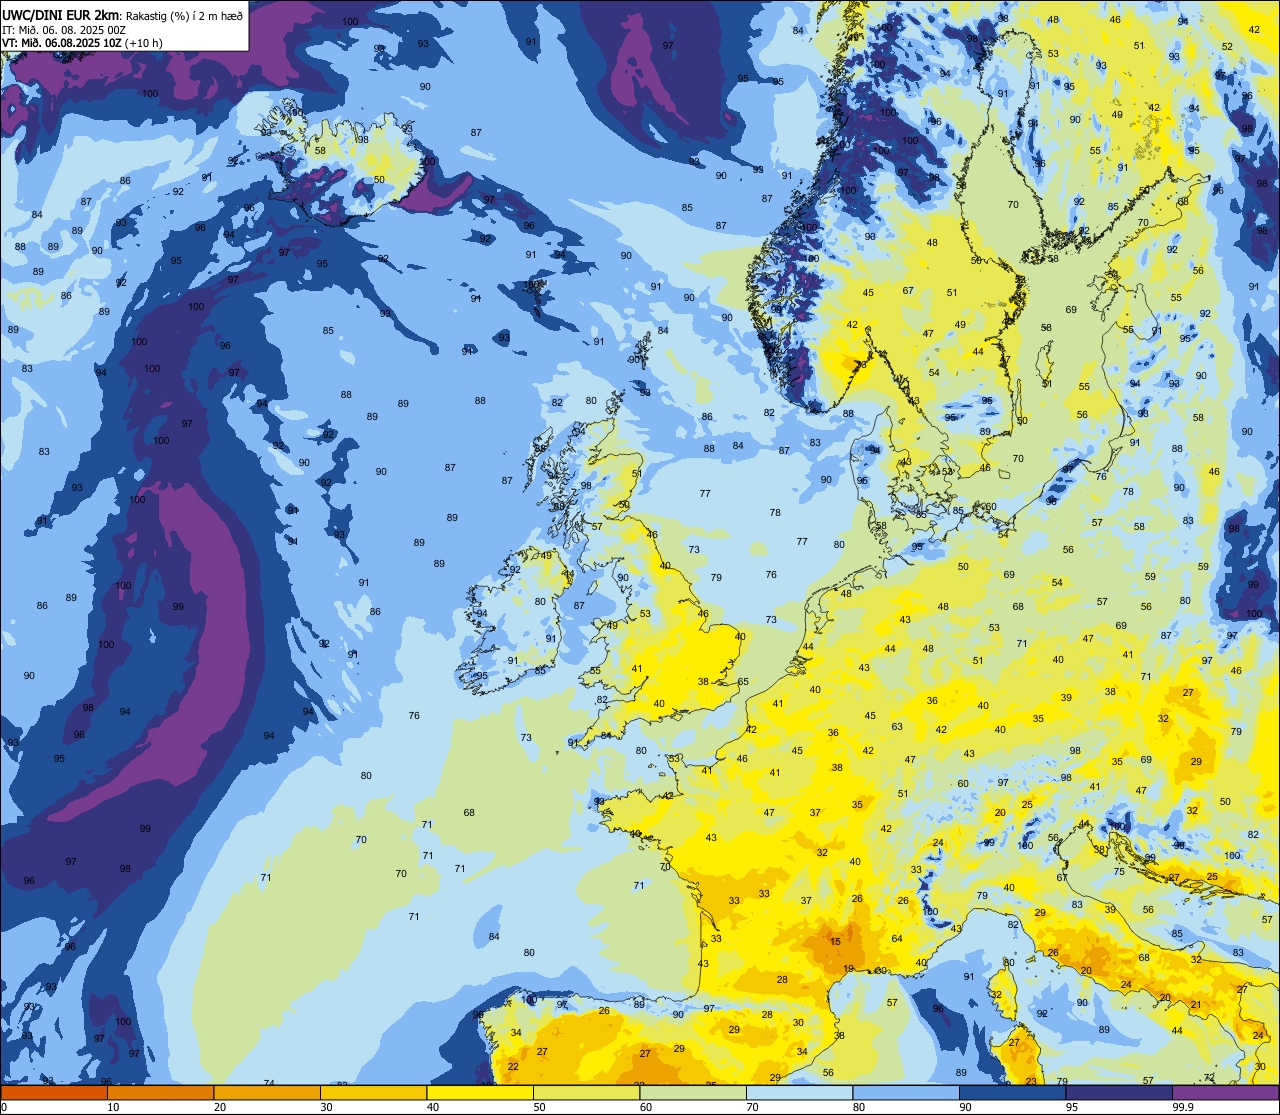Viewport: 1280px width, 1115px height.
Task: Click the 30–40% amber legend swatch
Action: (373, 1092)
